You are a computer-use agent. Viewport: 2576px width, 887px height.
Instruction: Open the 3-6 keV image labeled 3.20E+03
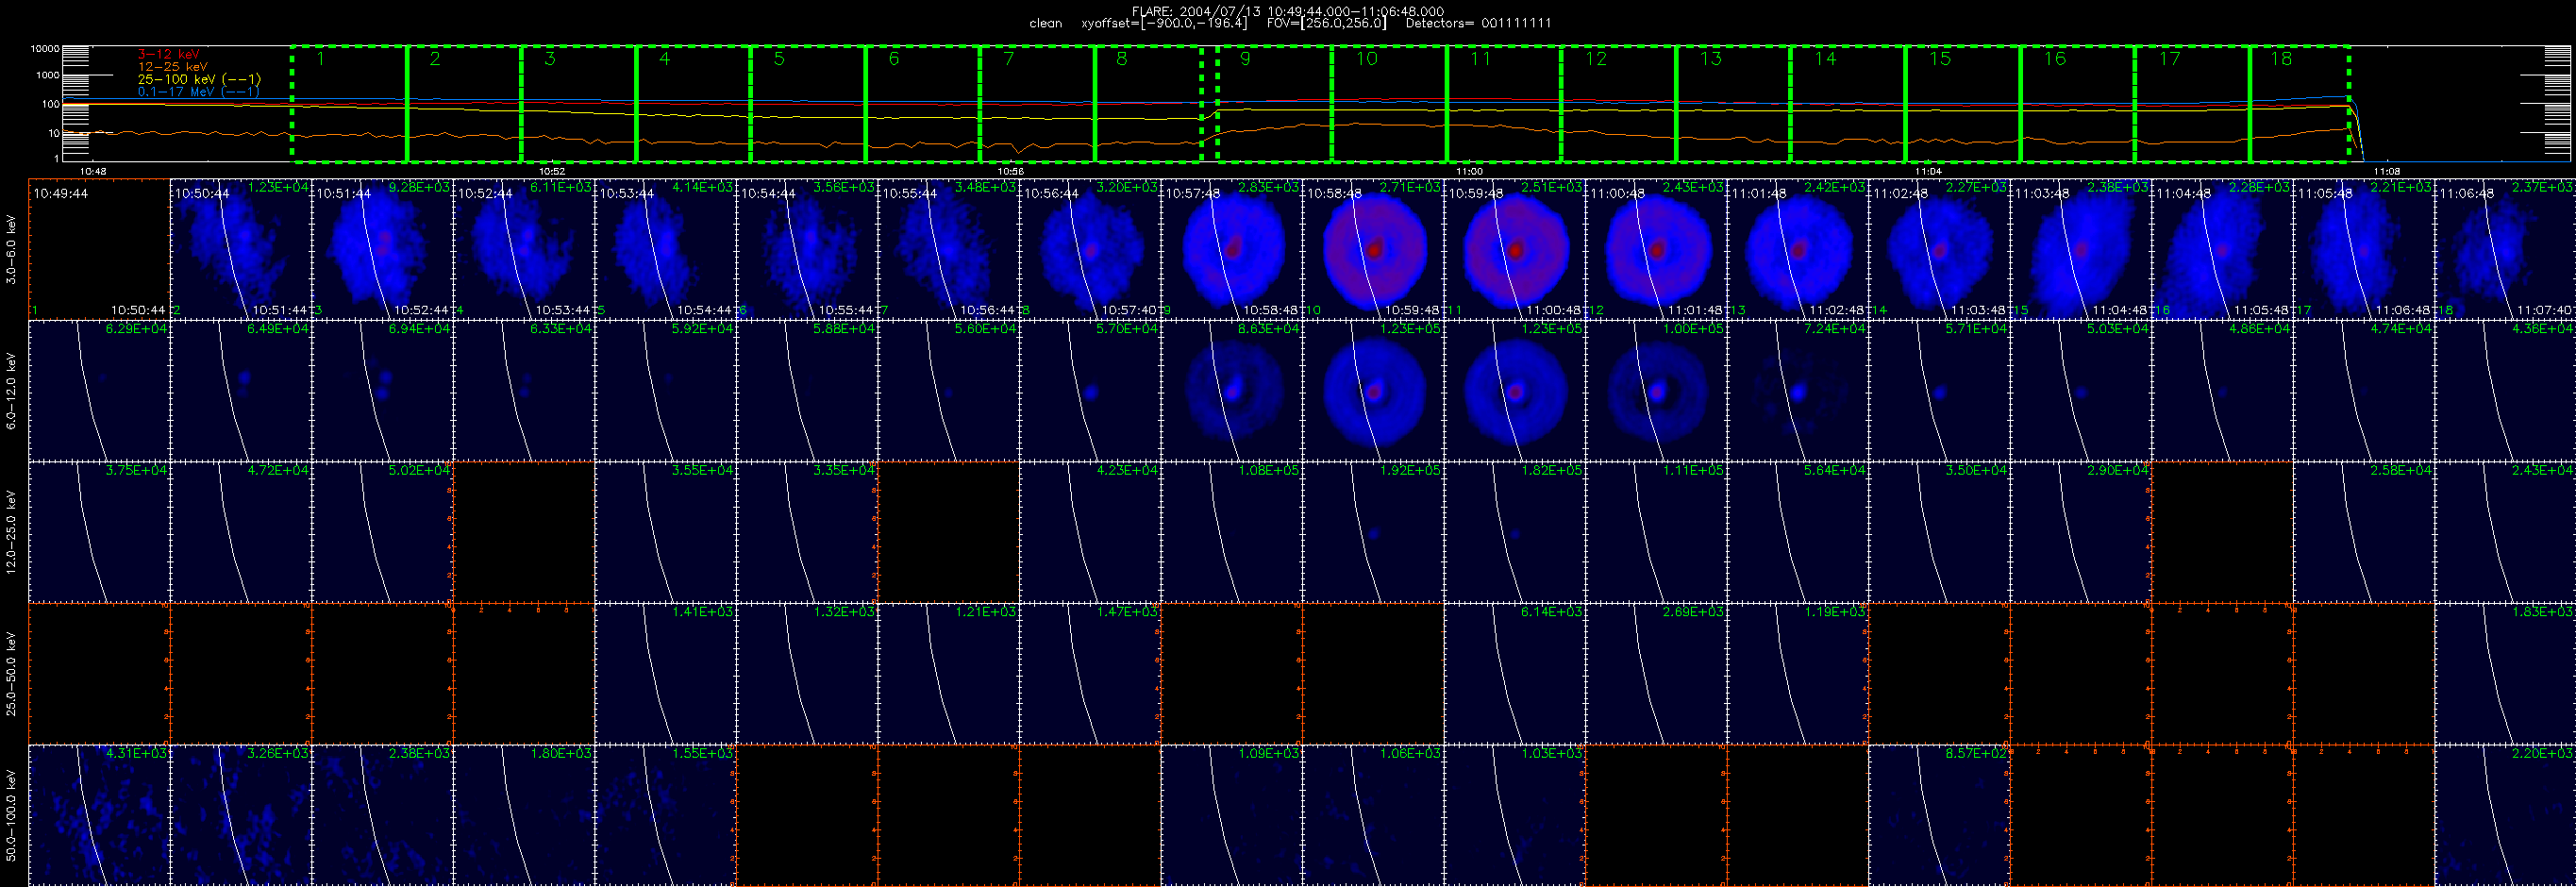(1090, 249)
